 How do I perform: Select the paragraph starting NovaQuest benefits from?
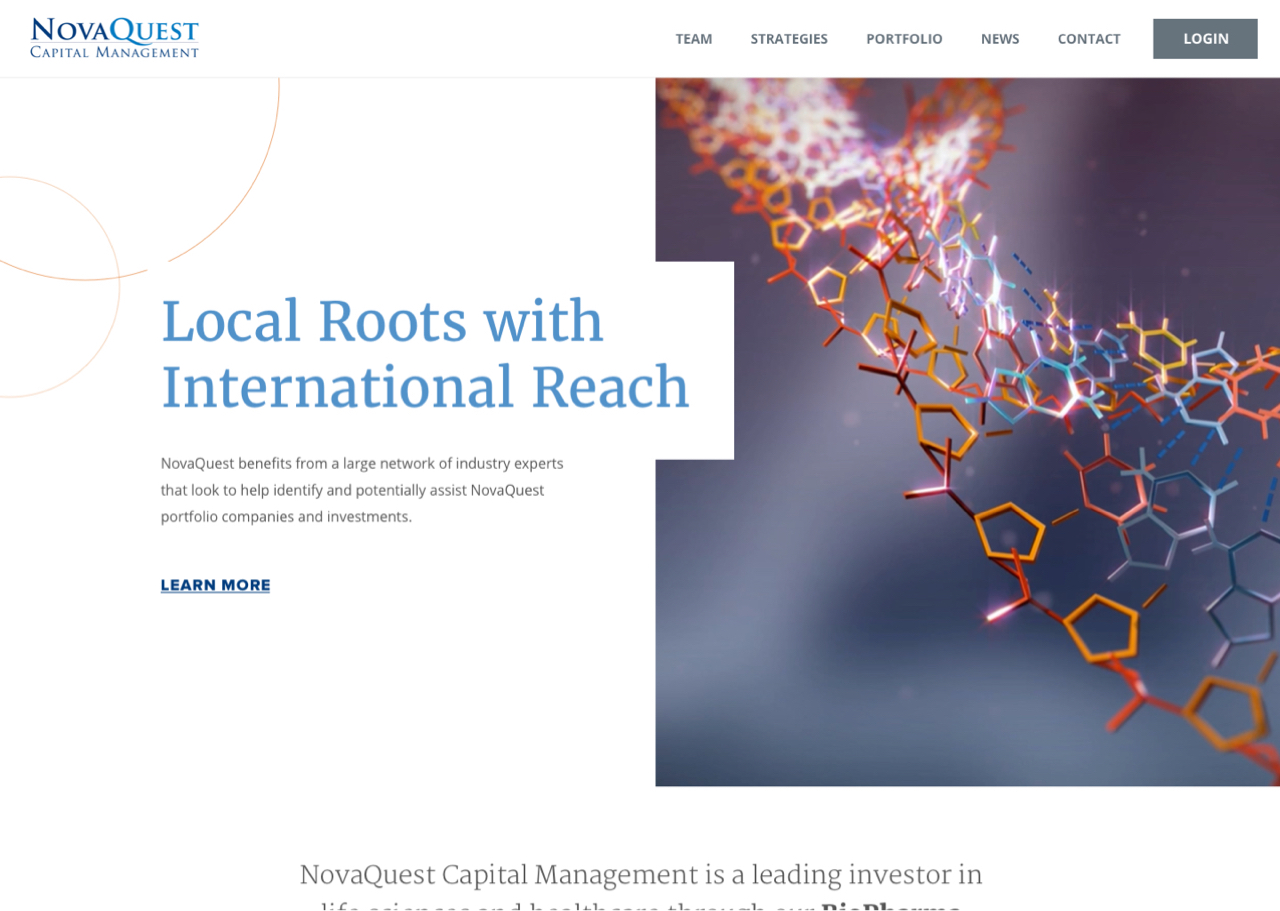362,490
